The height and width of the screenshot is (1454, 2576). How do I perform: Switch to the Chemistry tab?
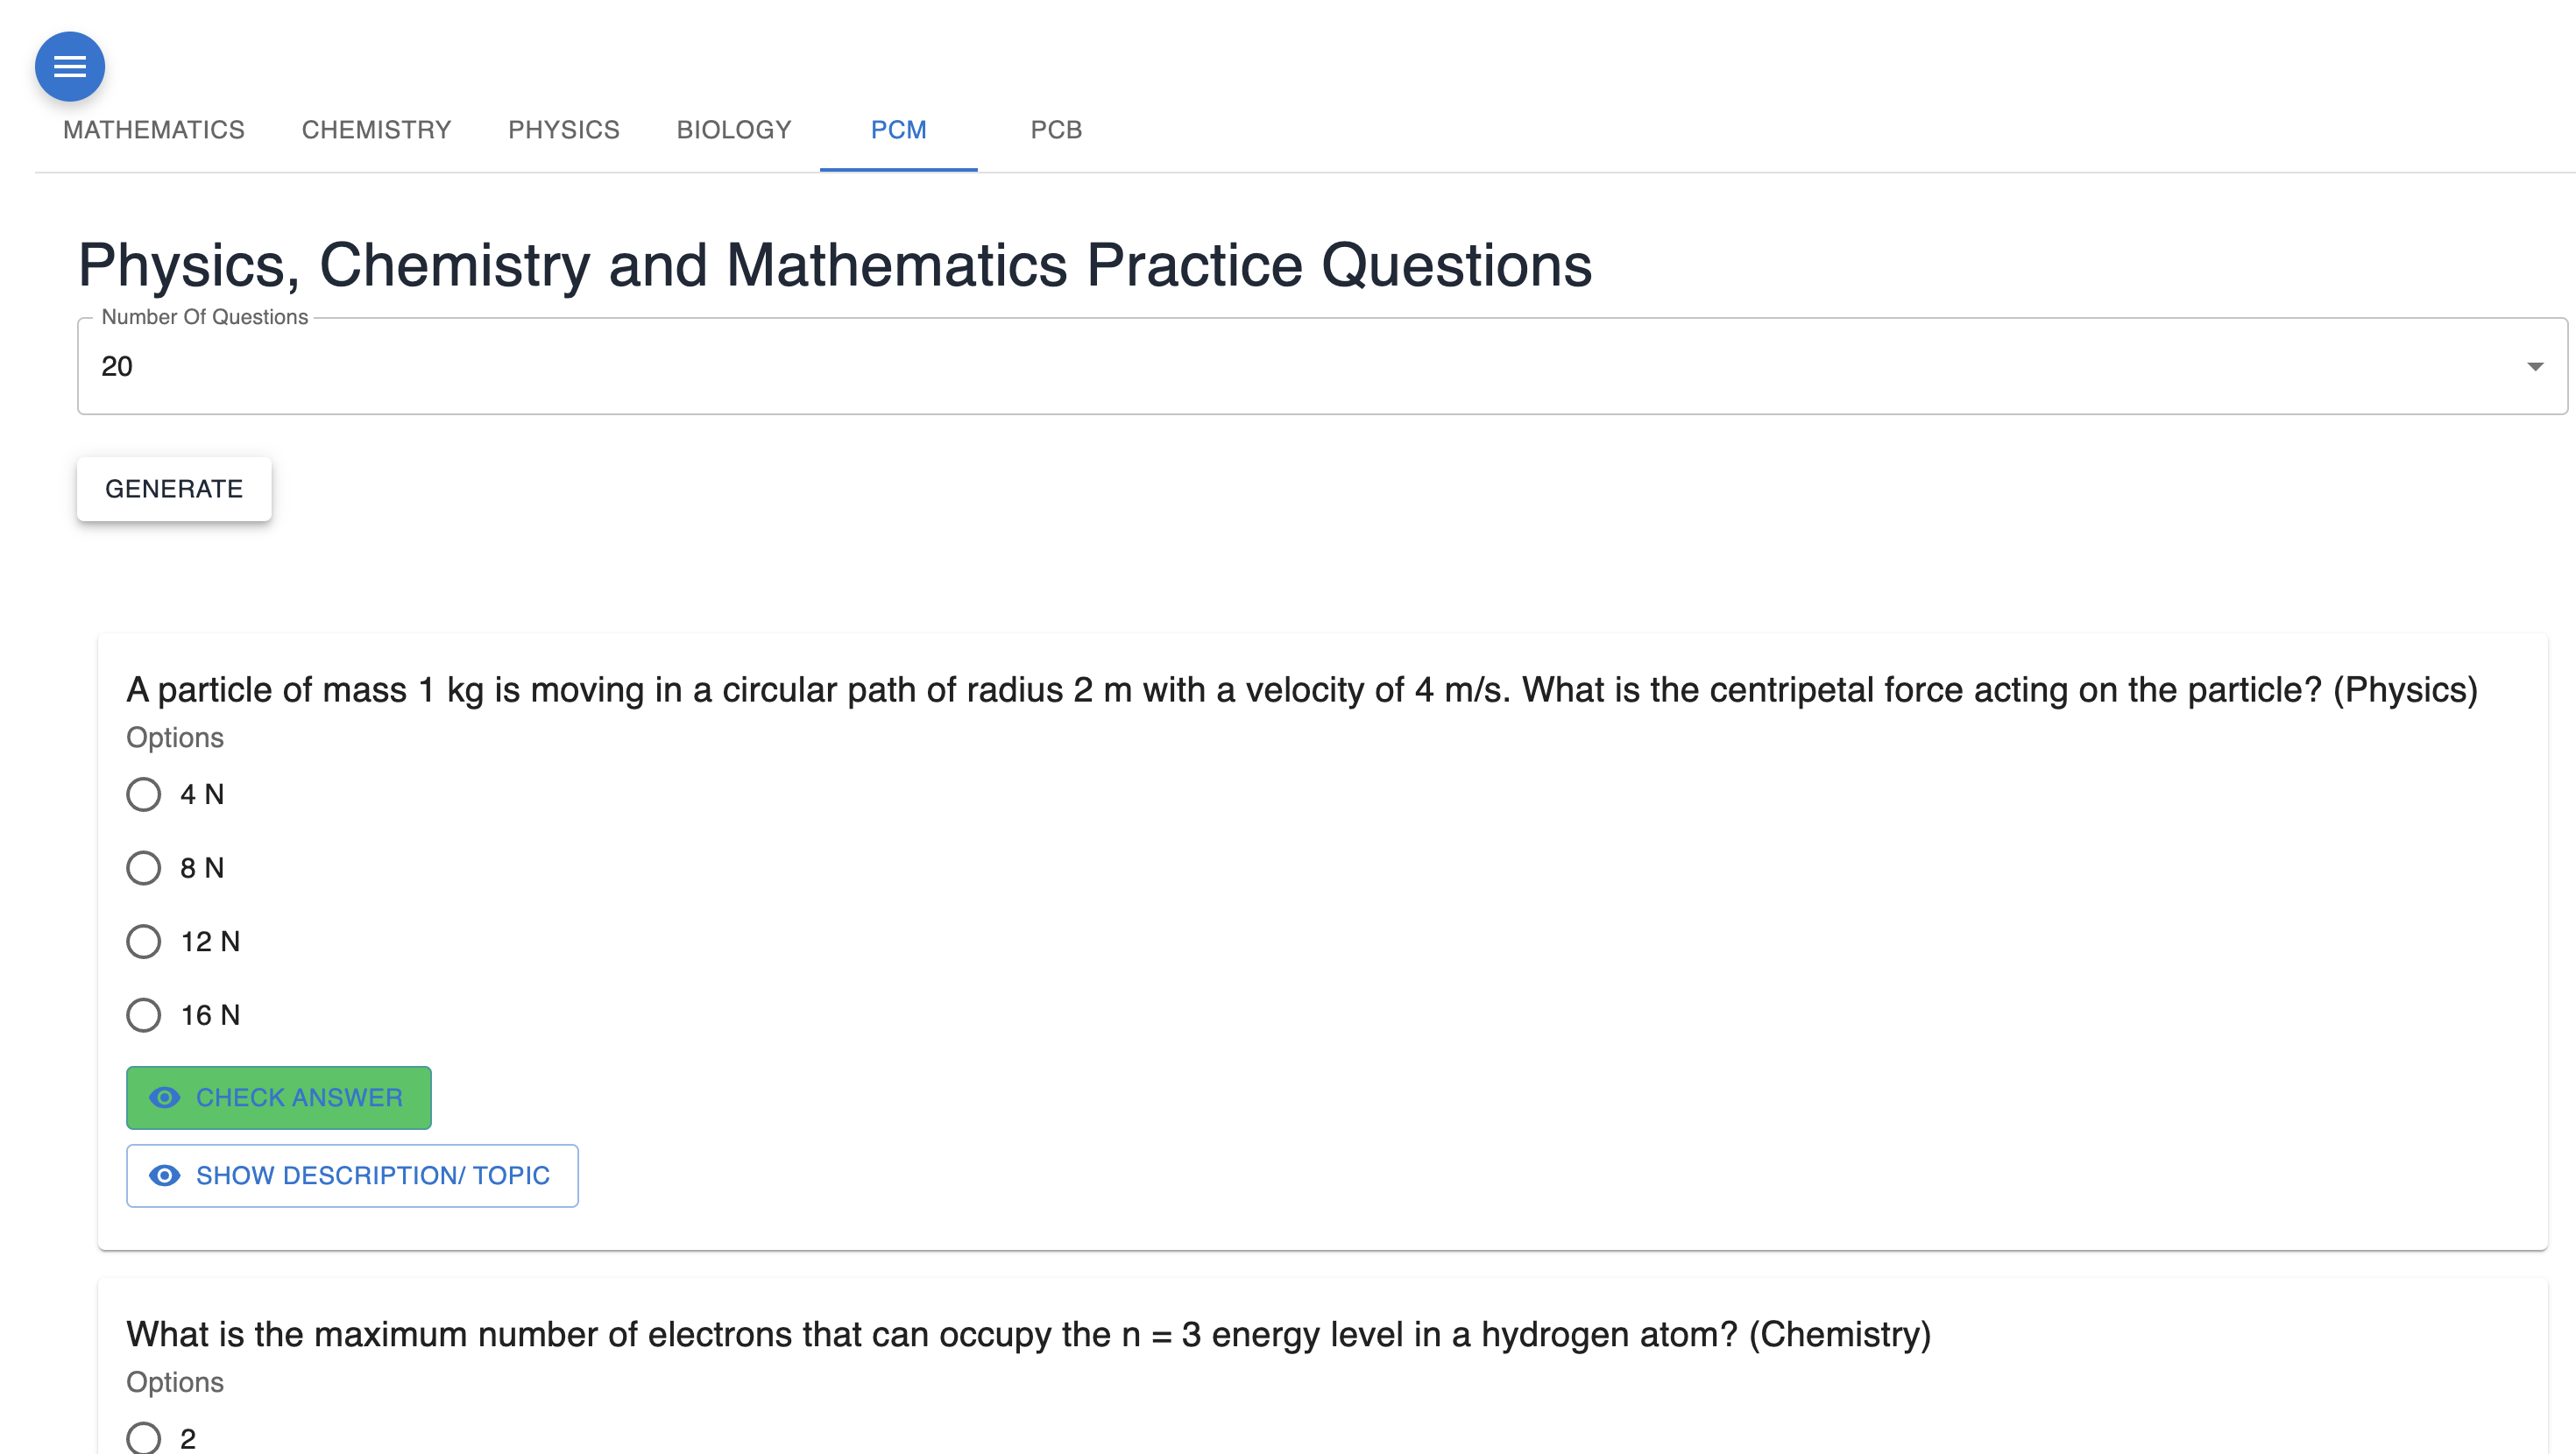pyautogui.click(x=376, y=129)
